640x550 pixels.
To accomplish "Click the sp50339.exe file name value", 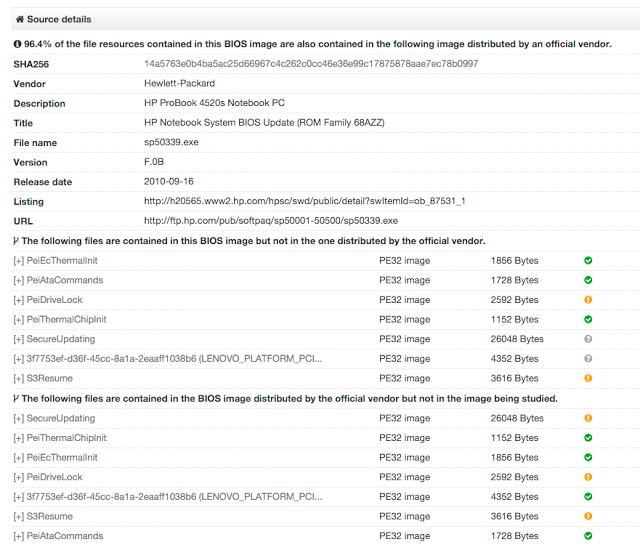I will pos(171,143).
